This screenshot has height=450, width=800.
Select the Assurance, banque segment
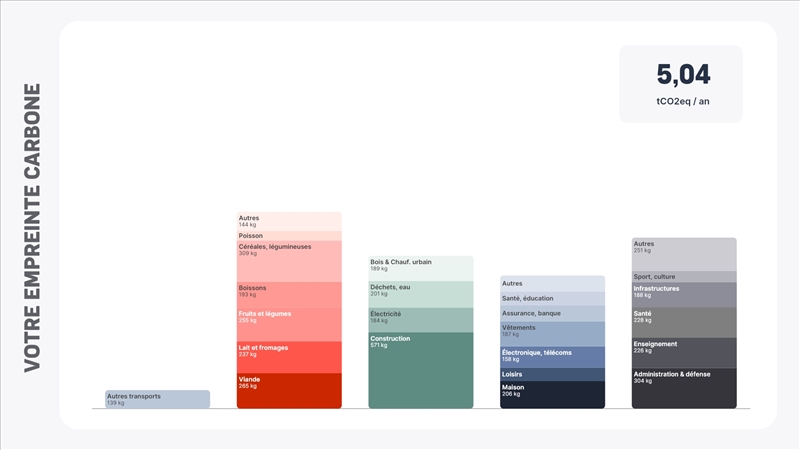[x=552, y=313]
